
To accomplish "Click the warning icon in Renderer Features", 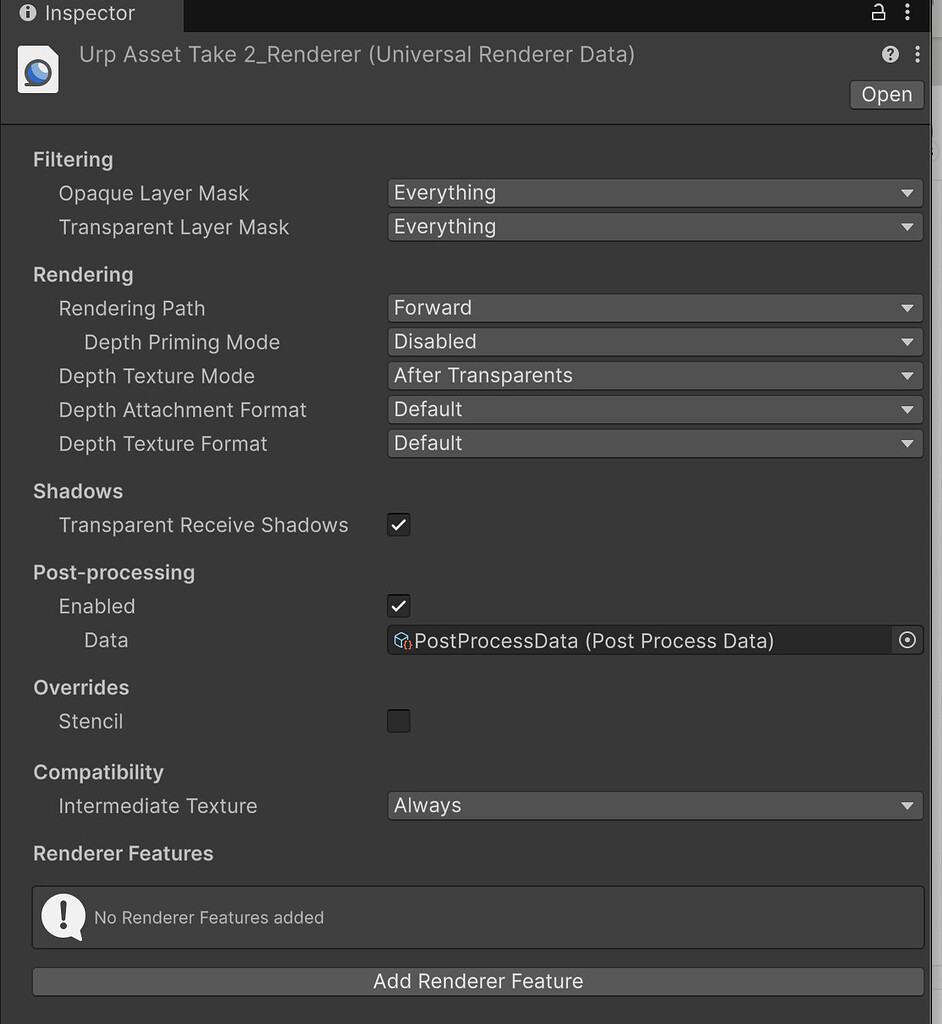I will pyautogui.click(x=63, y=917).
